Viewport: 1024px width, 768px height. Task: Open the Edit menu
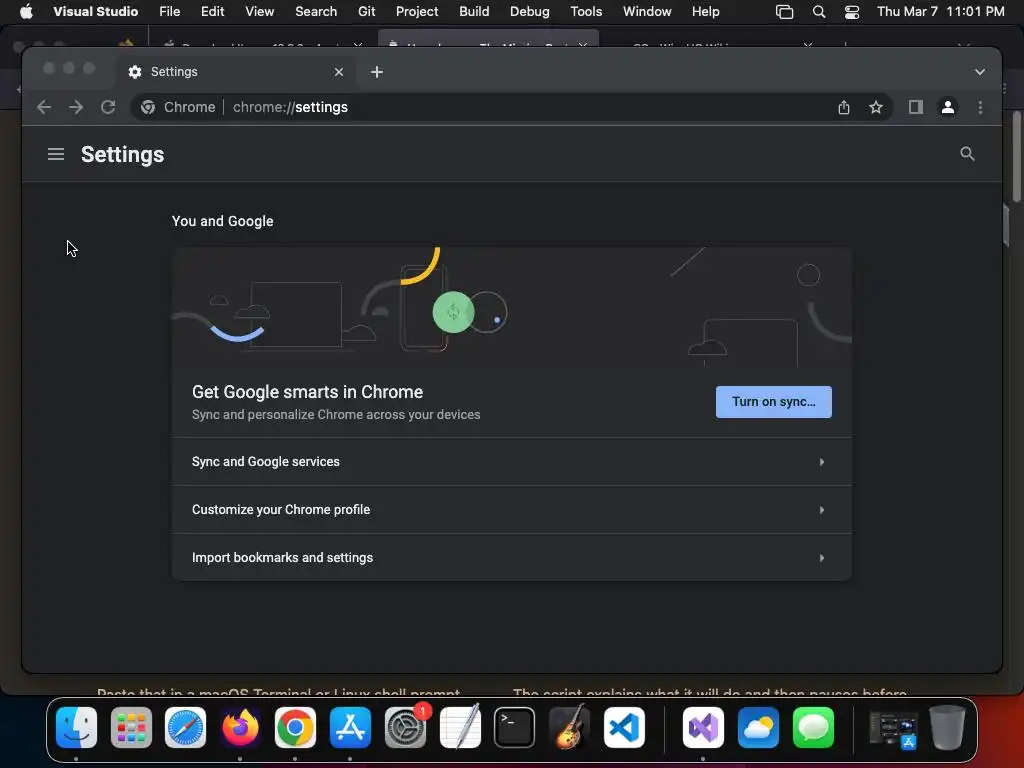coord(212,11)
